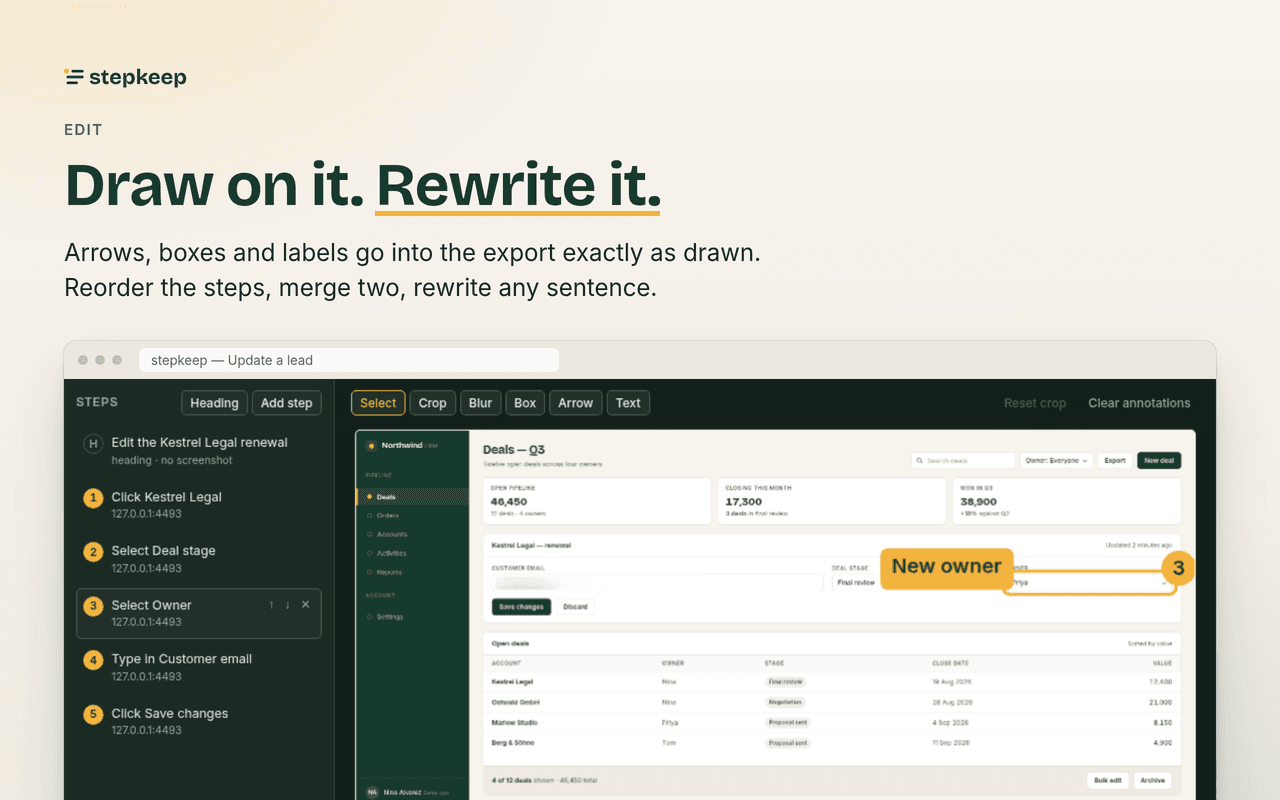Screen dimensions: 1280x800
Task: Select the 'Type in Customer email' step
Action: pos(199,667)
